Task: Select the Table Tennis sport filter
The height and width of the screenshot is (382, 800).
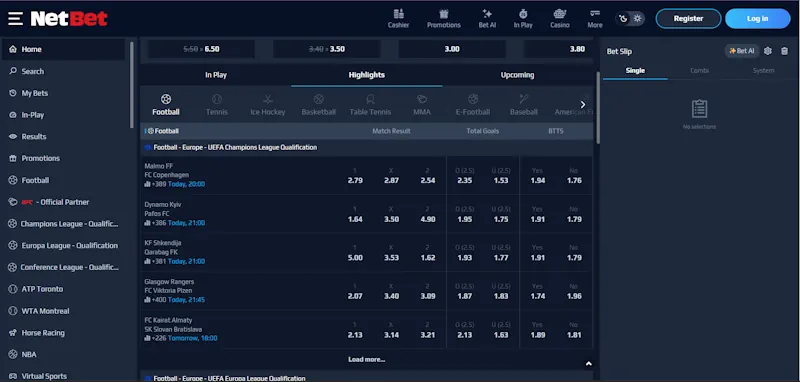Action: pyautogui.click(x=370, y=105)
